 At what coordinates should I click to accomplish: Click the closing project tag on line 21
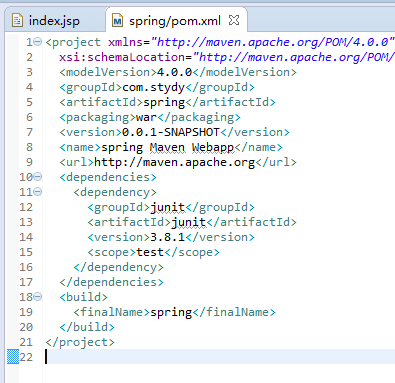coord(80,342)
